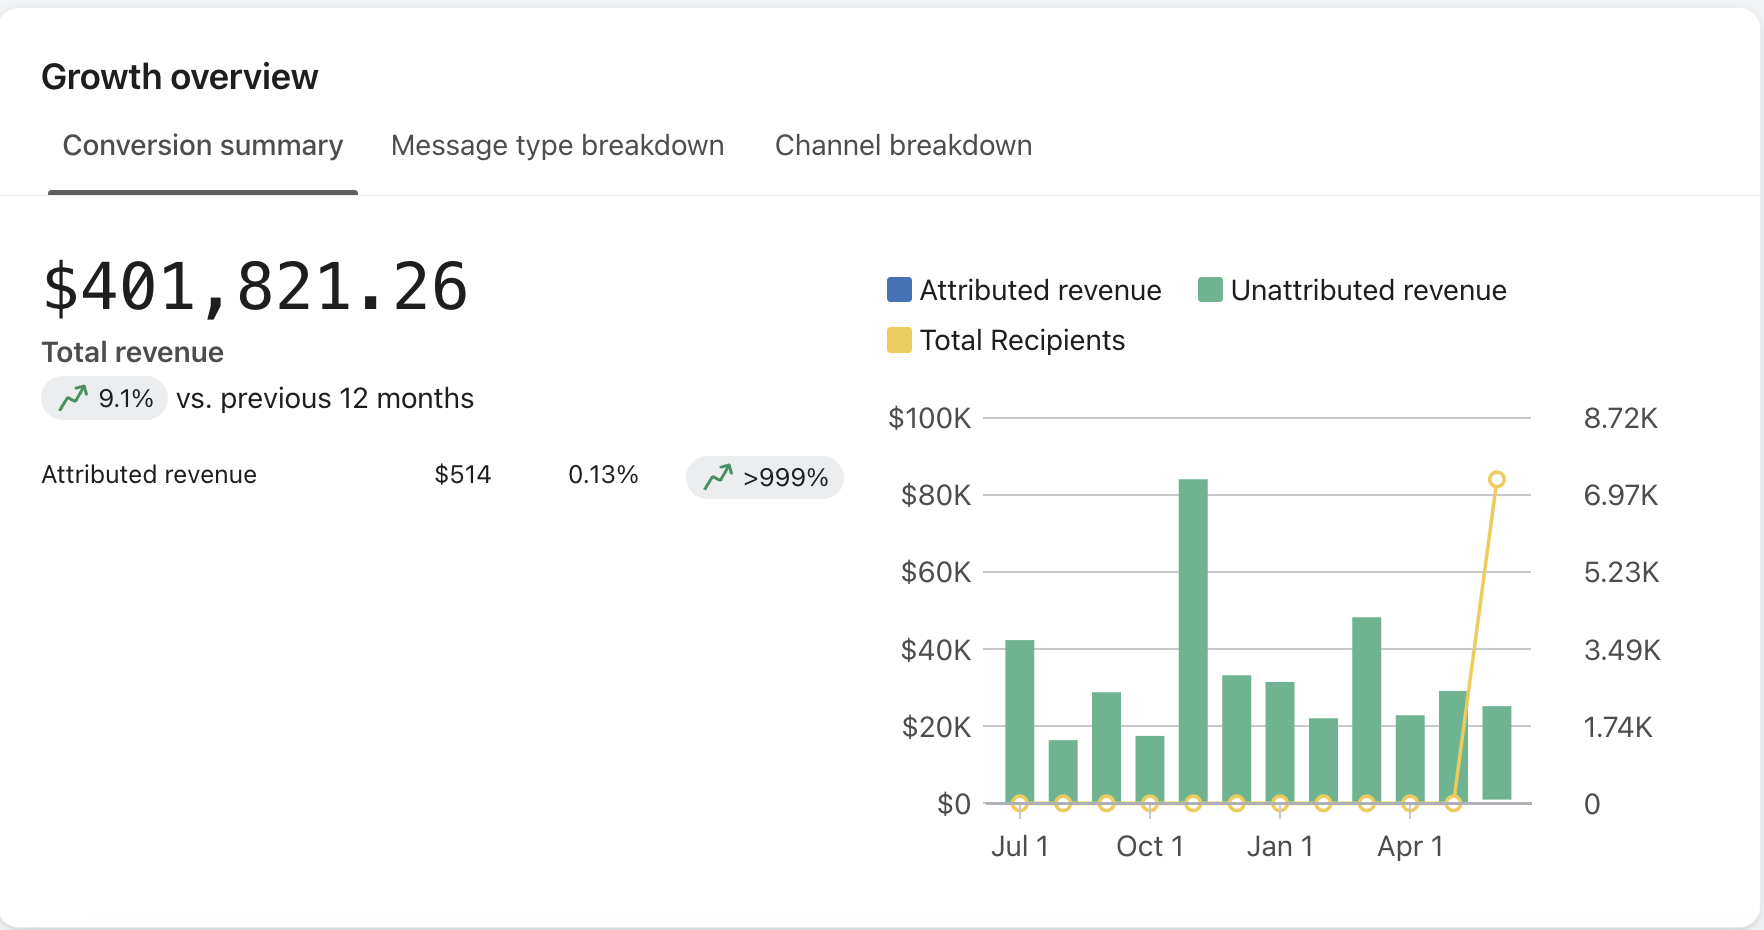1764x930 pixels.
Task: Click the 3.49K right axis label
Action: coord(1622,650)
